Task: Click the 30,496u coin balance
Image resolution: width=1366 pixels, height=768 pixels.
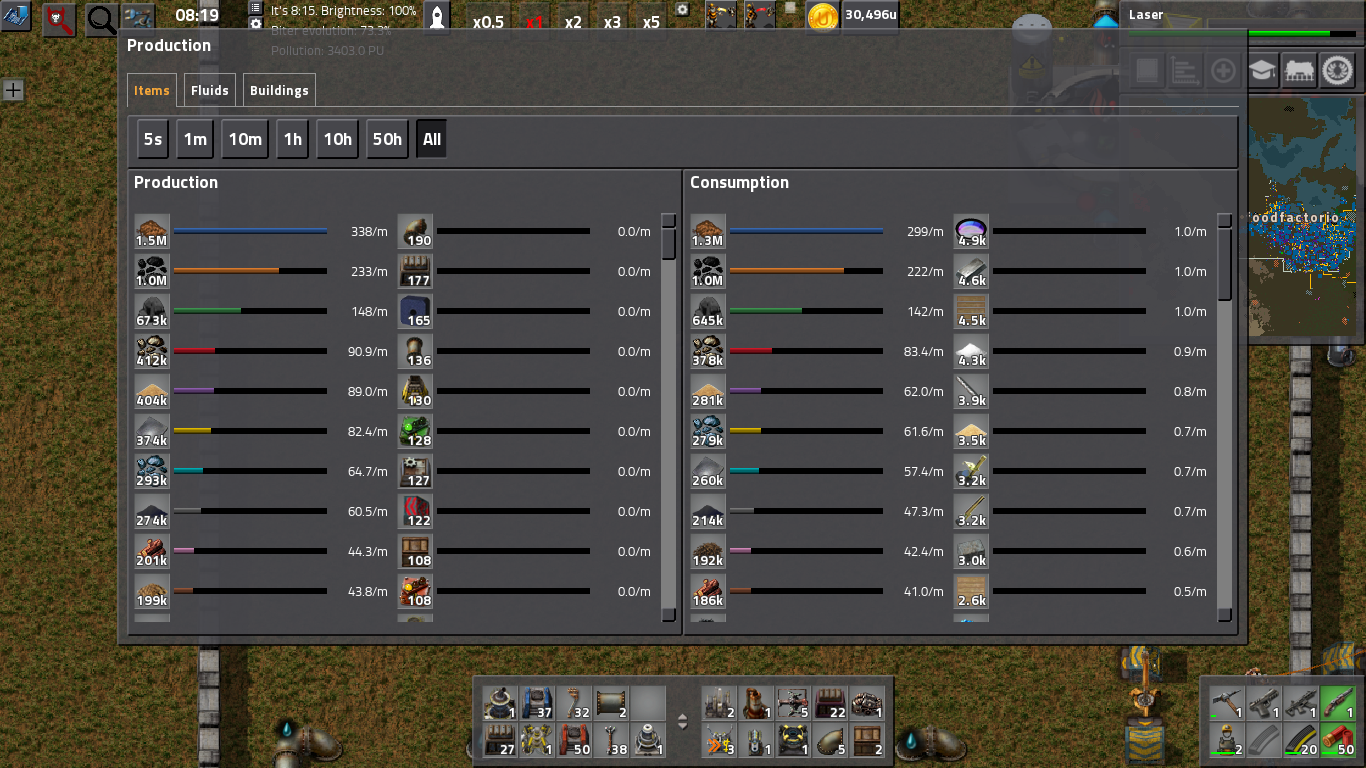Action: pos(870,14)
